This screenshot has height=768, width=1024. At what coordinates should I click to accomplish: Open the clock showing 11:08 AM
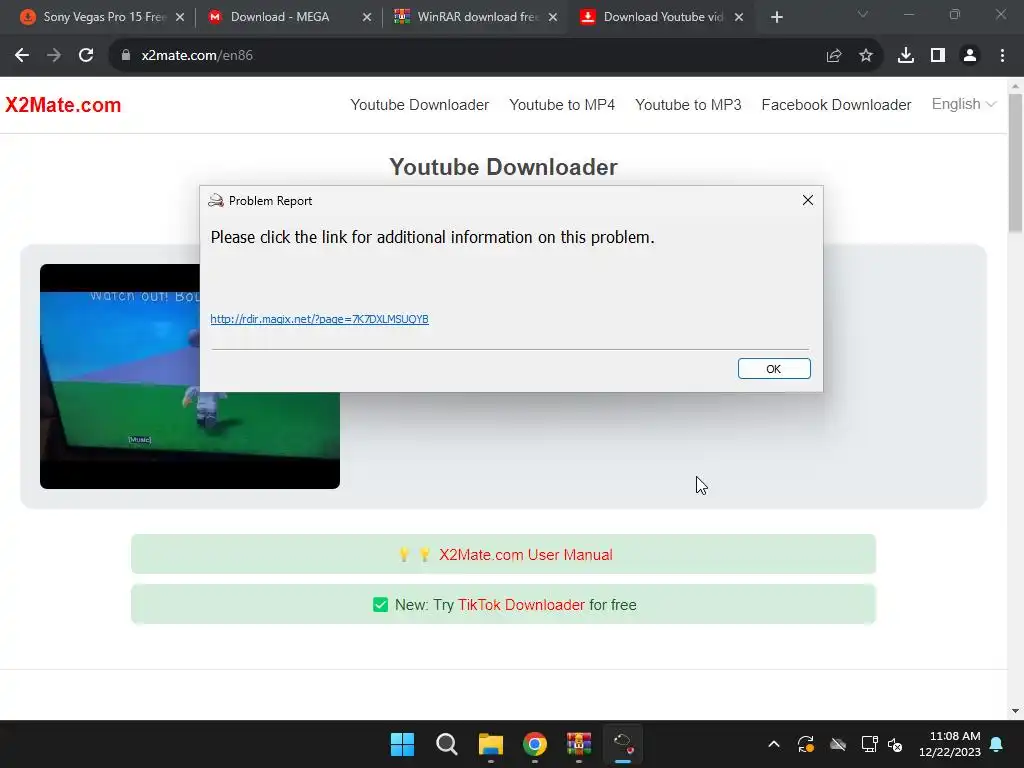coord(950,744)
